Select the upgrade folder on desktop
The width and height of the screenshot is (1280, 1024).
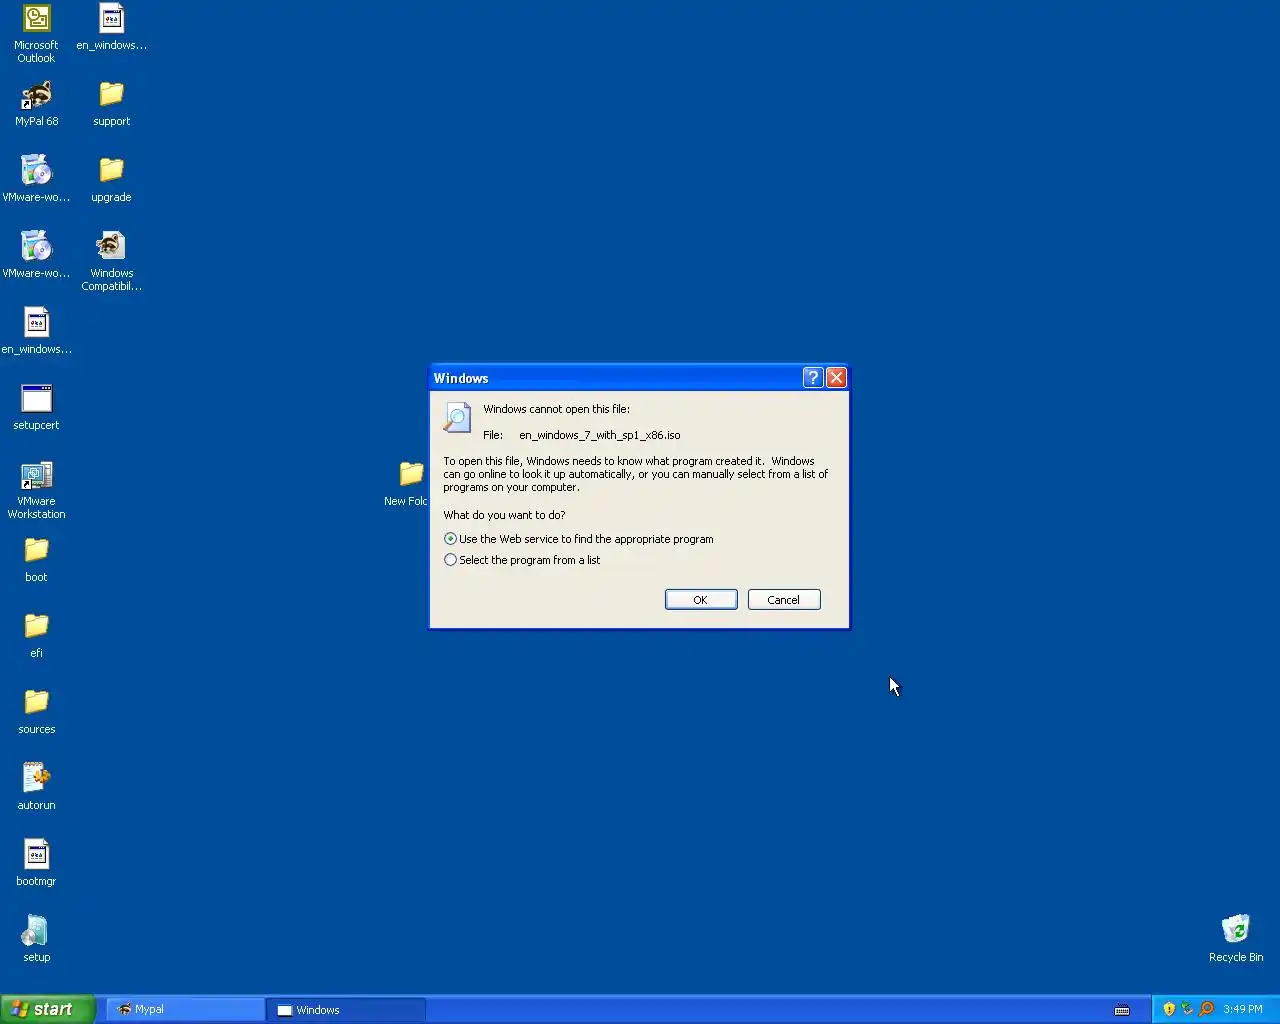(x=111, y=179)
